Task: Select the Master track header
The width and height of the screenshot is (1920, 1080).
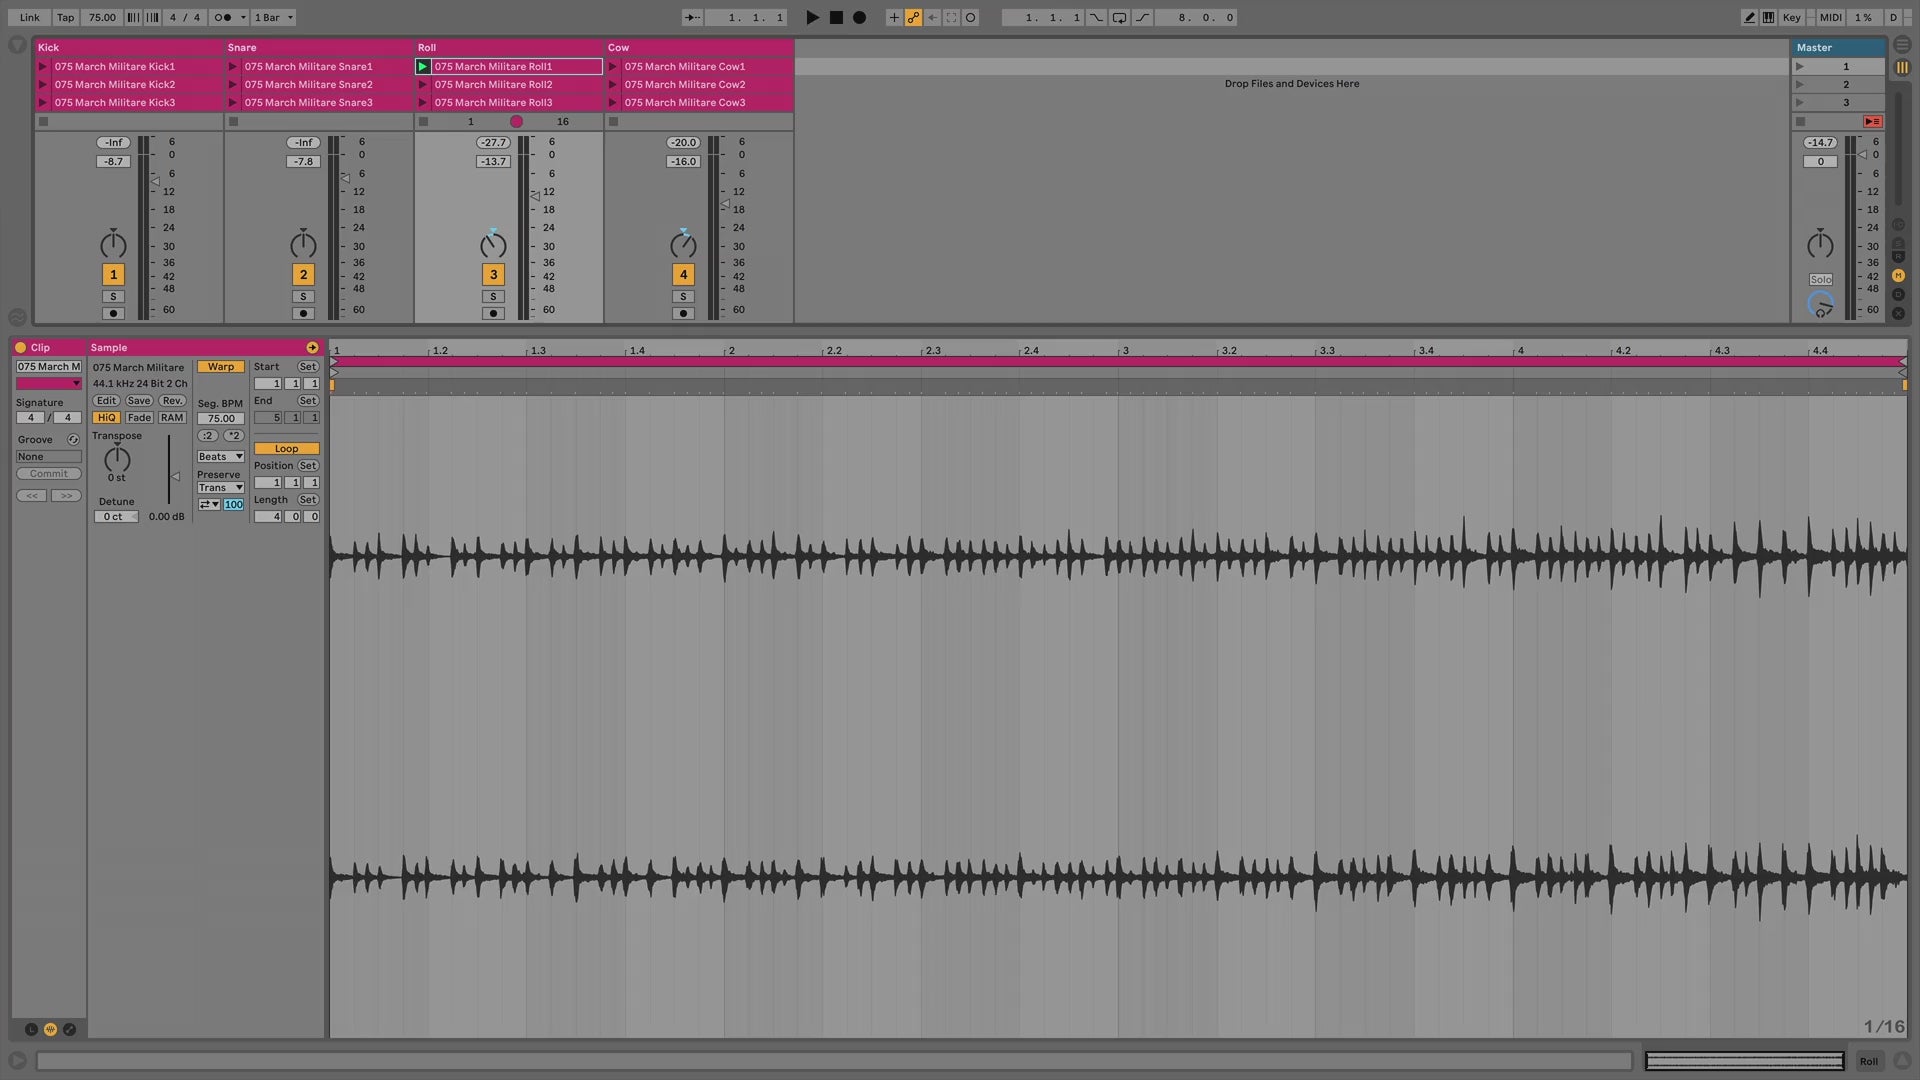Action: point(1814,47)
